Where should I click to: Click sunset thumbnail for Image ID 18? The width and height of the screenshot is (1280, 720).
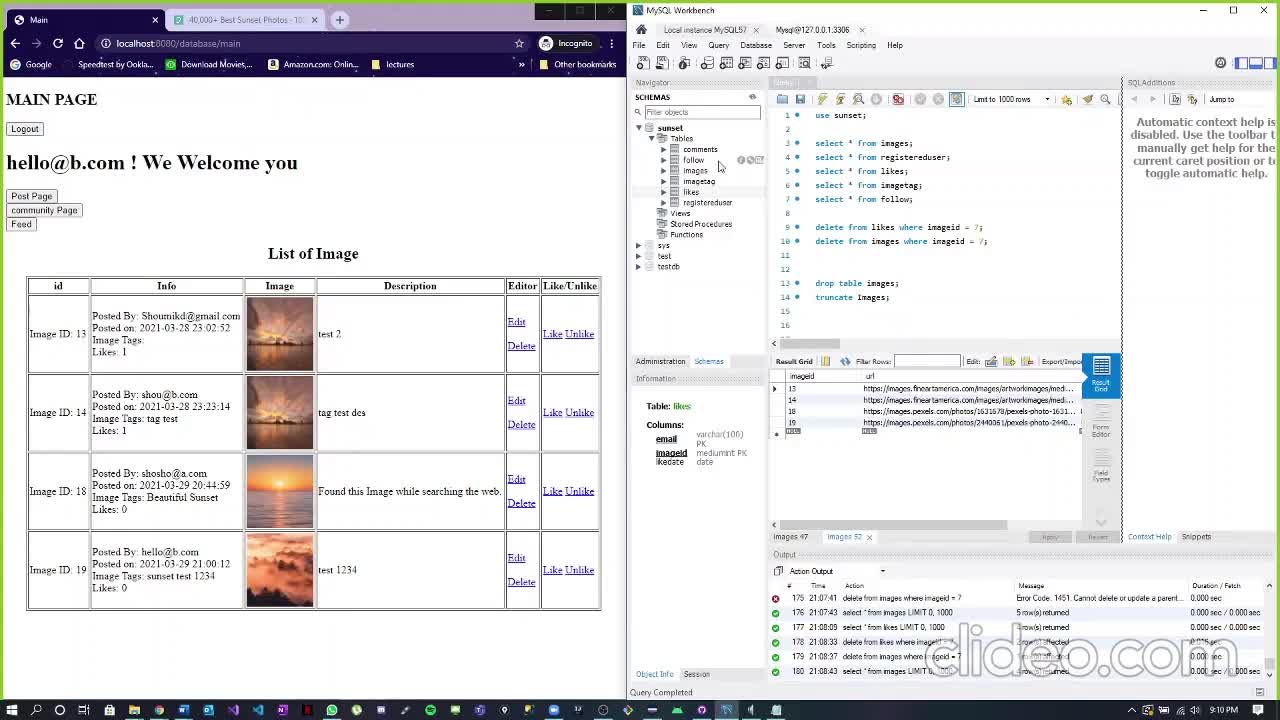[x=280, y=491]
